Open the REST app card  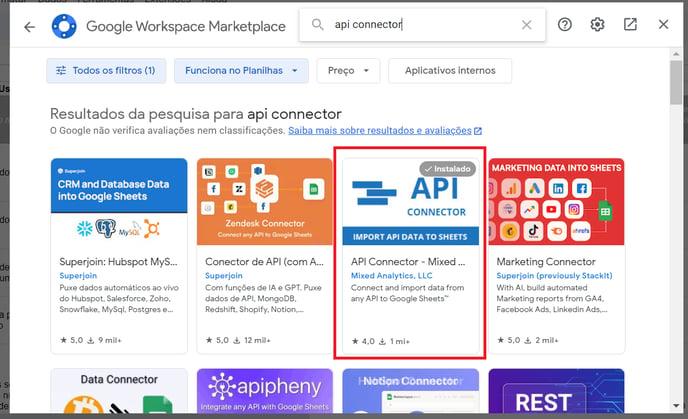pyautogui.click(x=556, y=391)
